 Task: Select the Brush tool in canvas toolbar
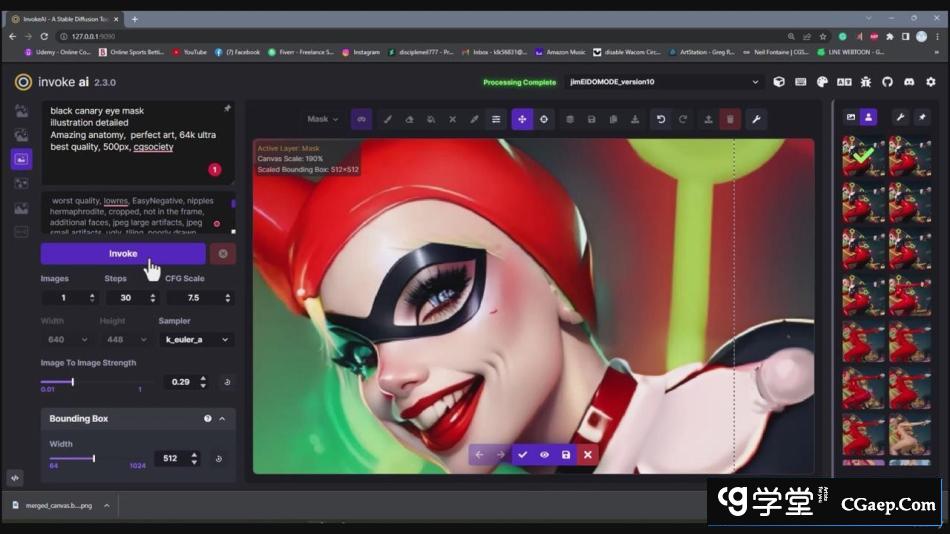(x=388, y=119)
